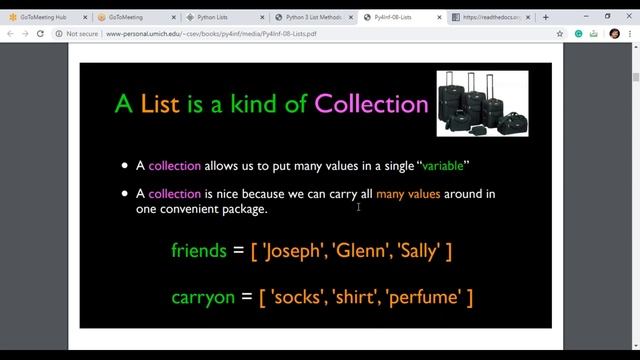This screenshot has height=360, width=640.
Task: Click the orange words 'many values'
Action: tap(408, 194)
